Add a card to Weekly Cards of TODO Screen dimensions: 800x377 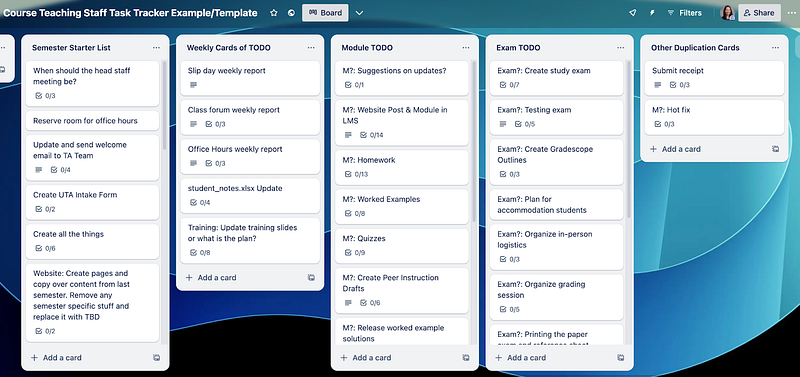(211, 278)
